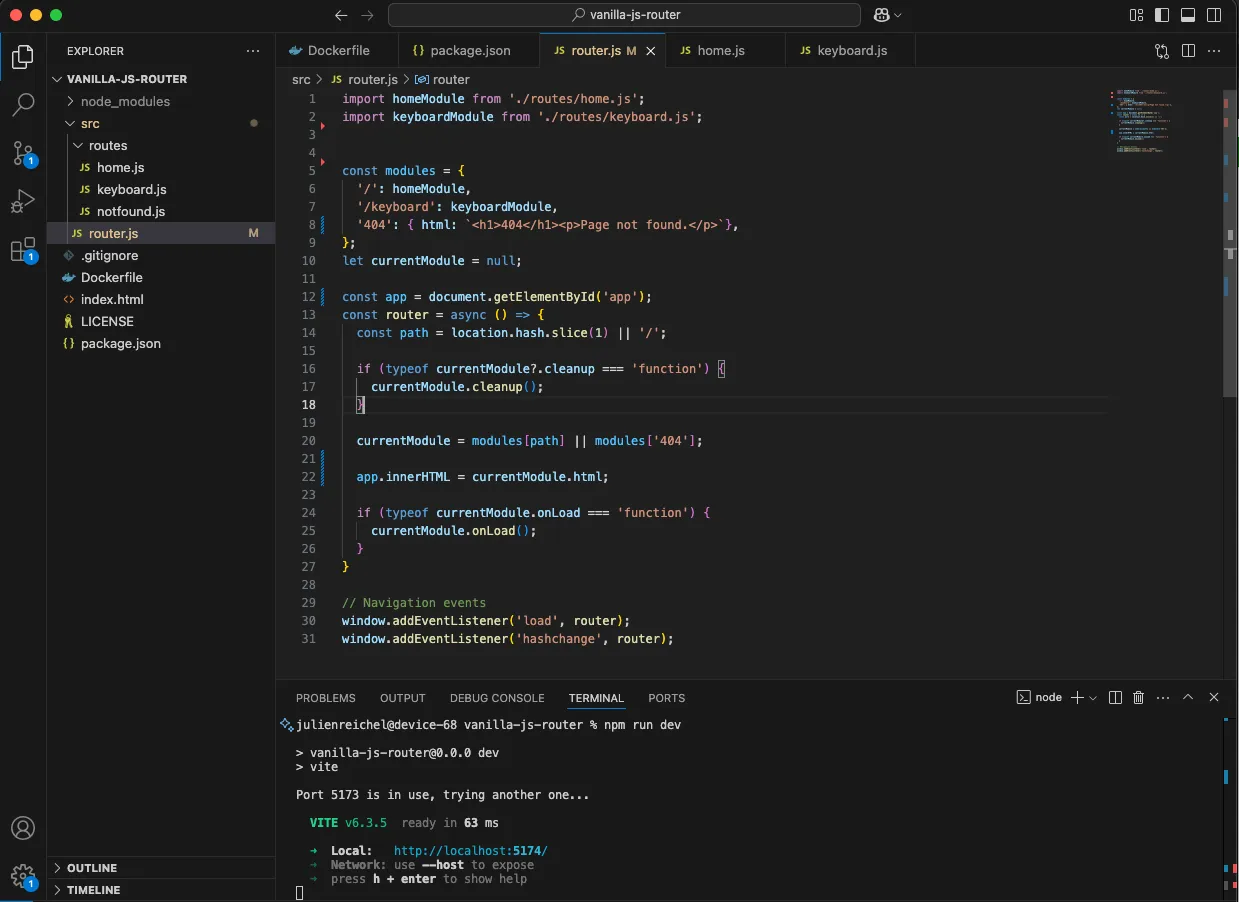The image size is (1239, 902).
Task: Expand the OUTLINE section
Action: [x=161, y=868]
